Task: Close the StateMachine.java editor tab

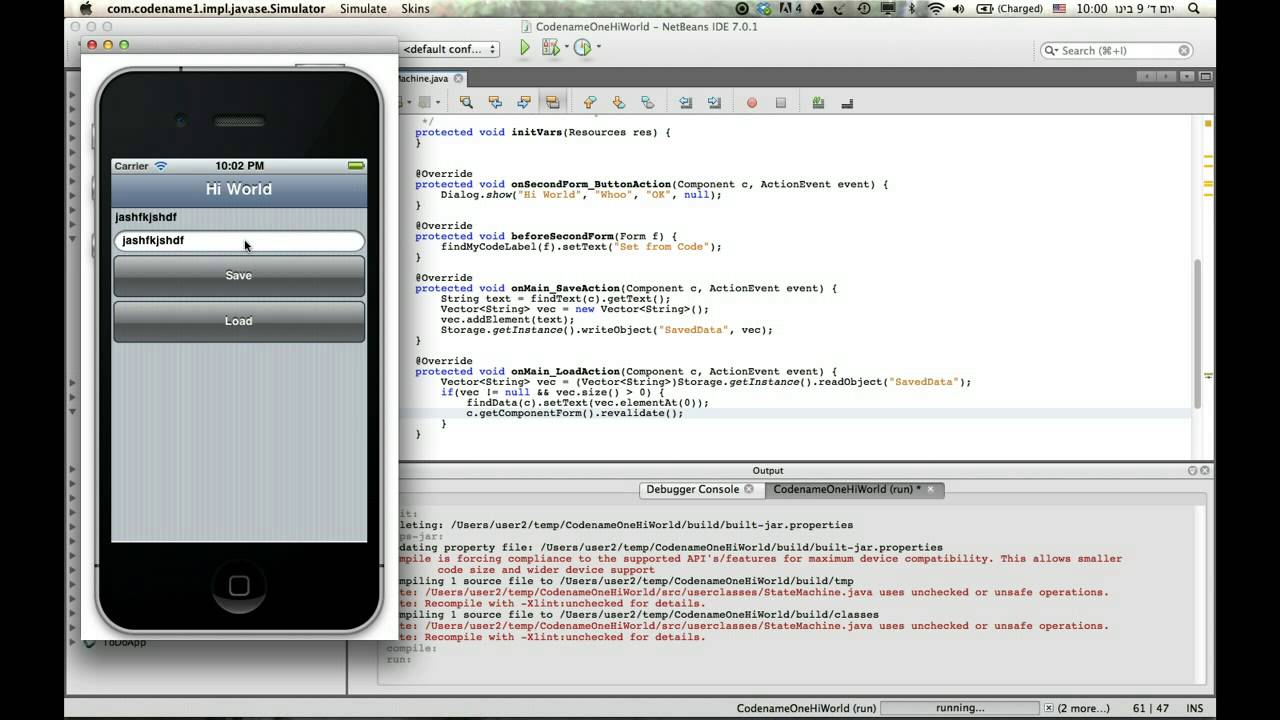Action: click(459, 78)
